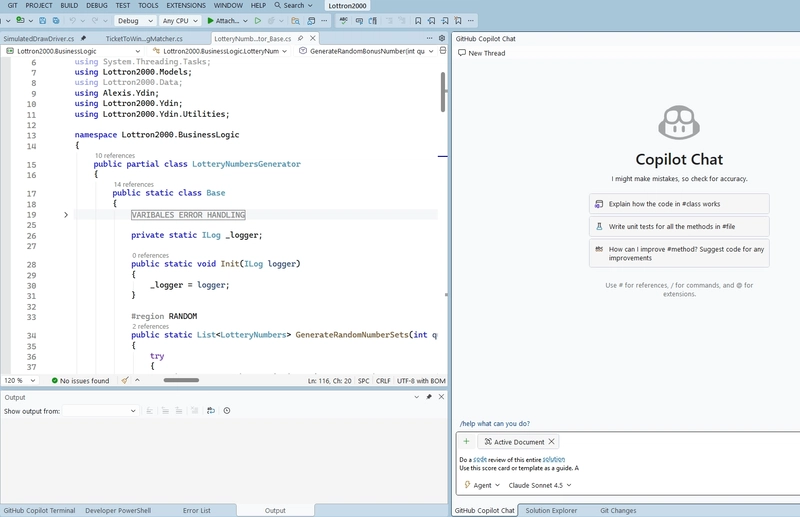Image resolution: width=800 pixels, height=517 pixels.
Task: Remove the Active Document attachment chip
Action: [x=551, y=441]
